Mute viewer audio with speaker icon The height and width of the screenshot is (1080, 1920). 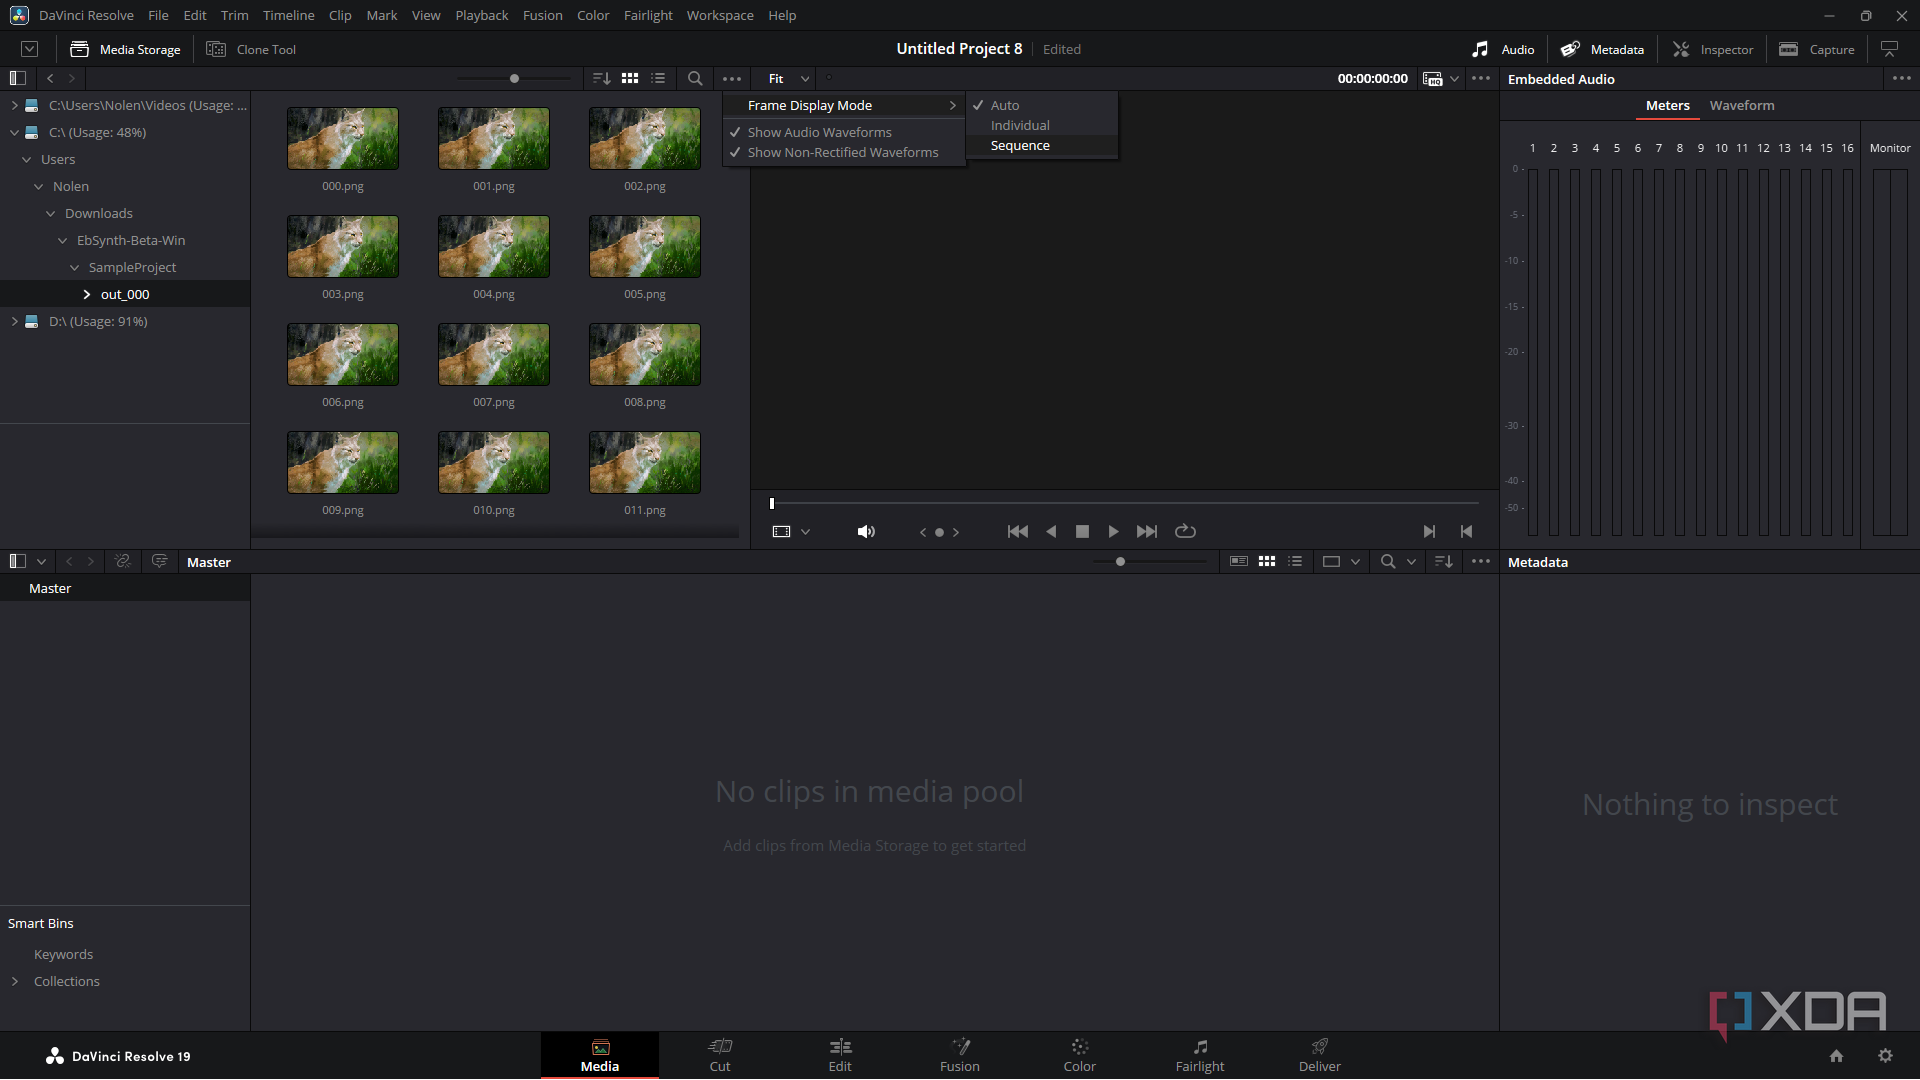pyautogui.click(x=866, y=532)
